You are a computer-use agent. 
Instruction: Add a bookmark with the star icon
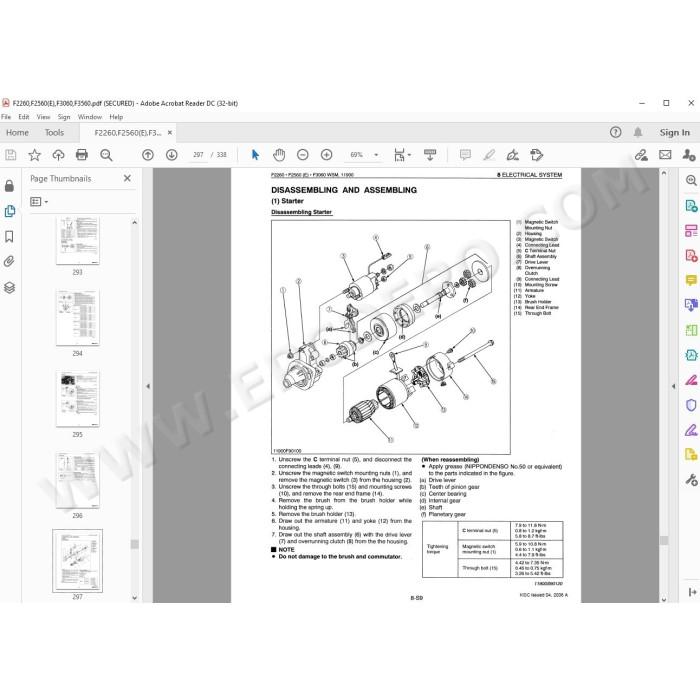34,155
